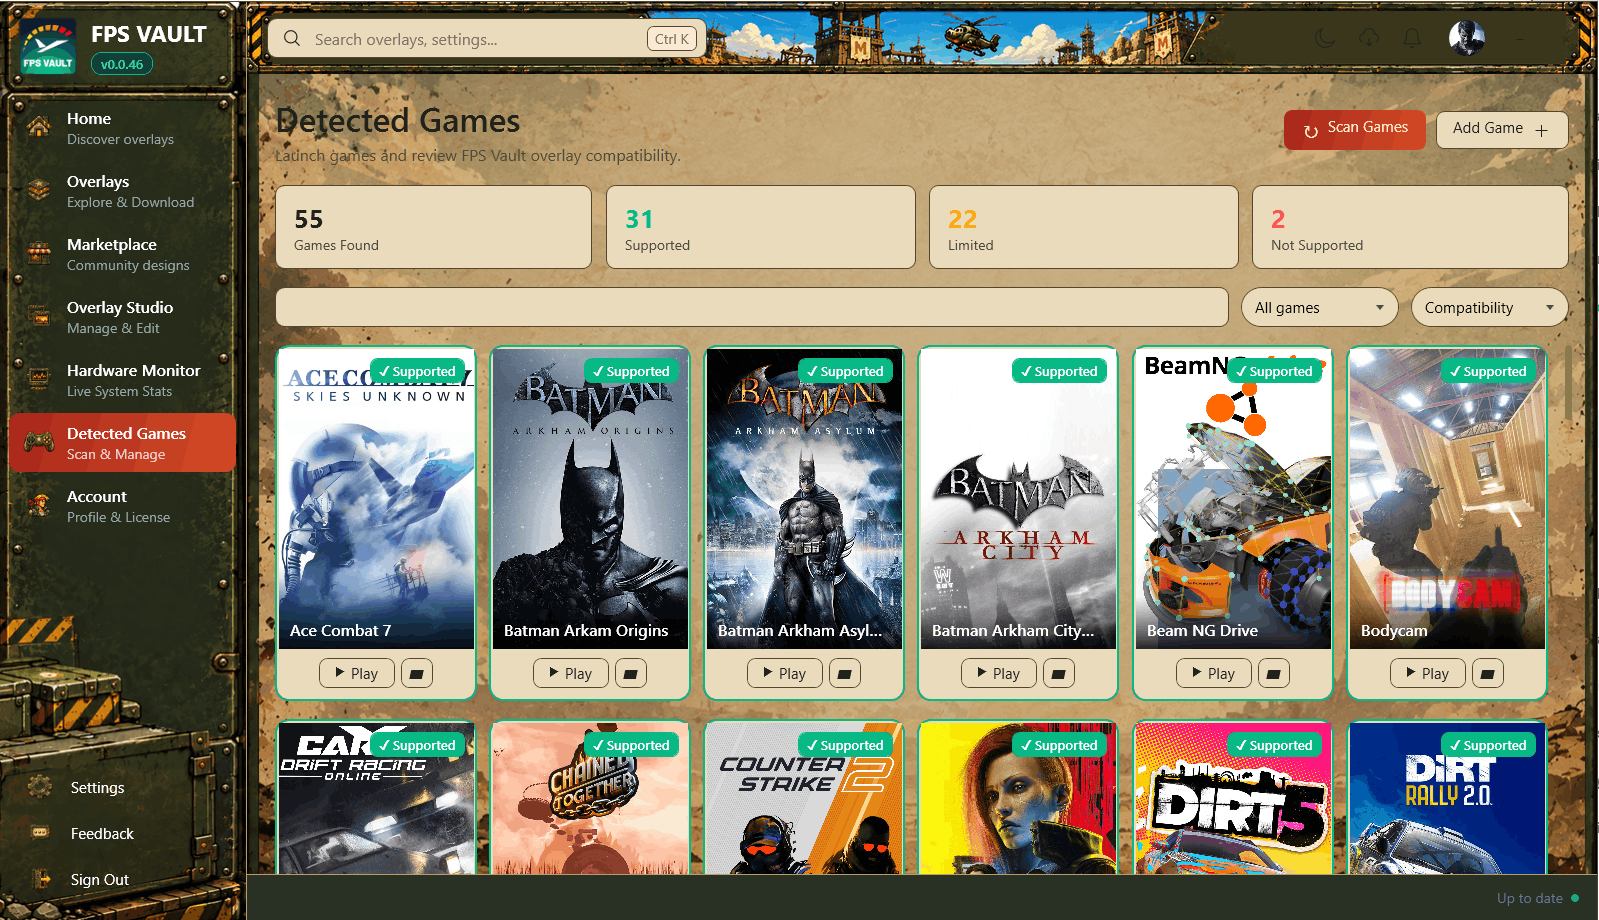Open the user profile avatar
The height and width of the screenshot is (920, 1599).
coord(1467,38)
